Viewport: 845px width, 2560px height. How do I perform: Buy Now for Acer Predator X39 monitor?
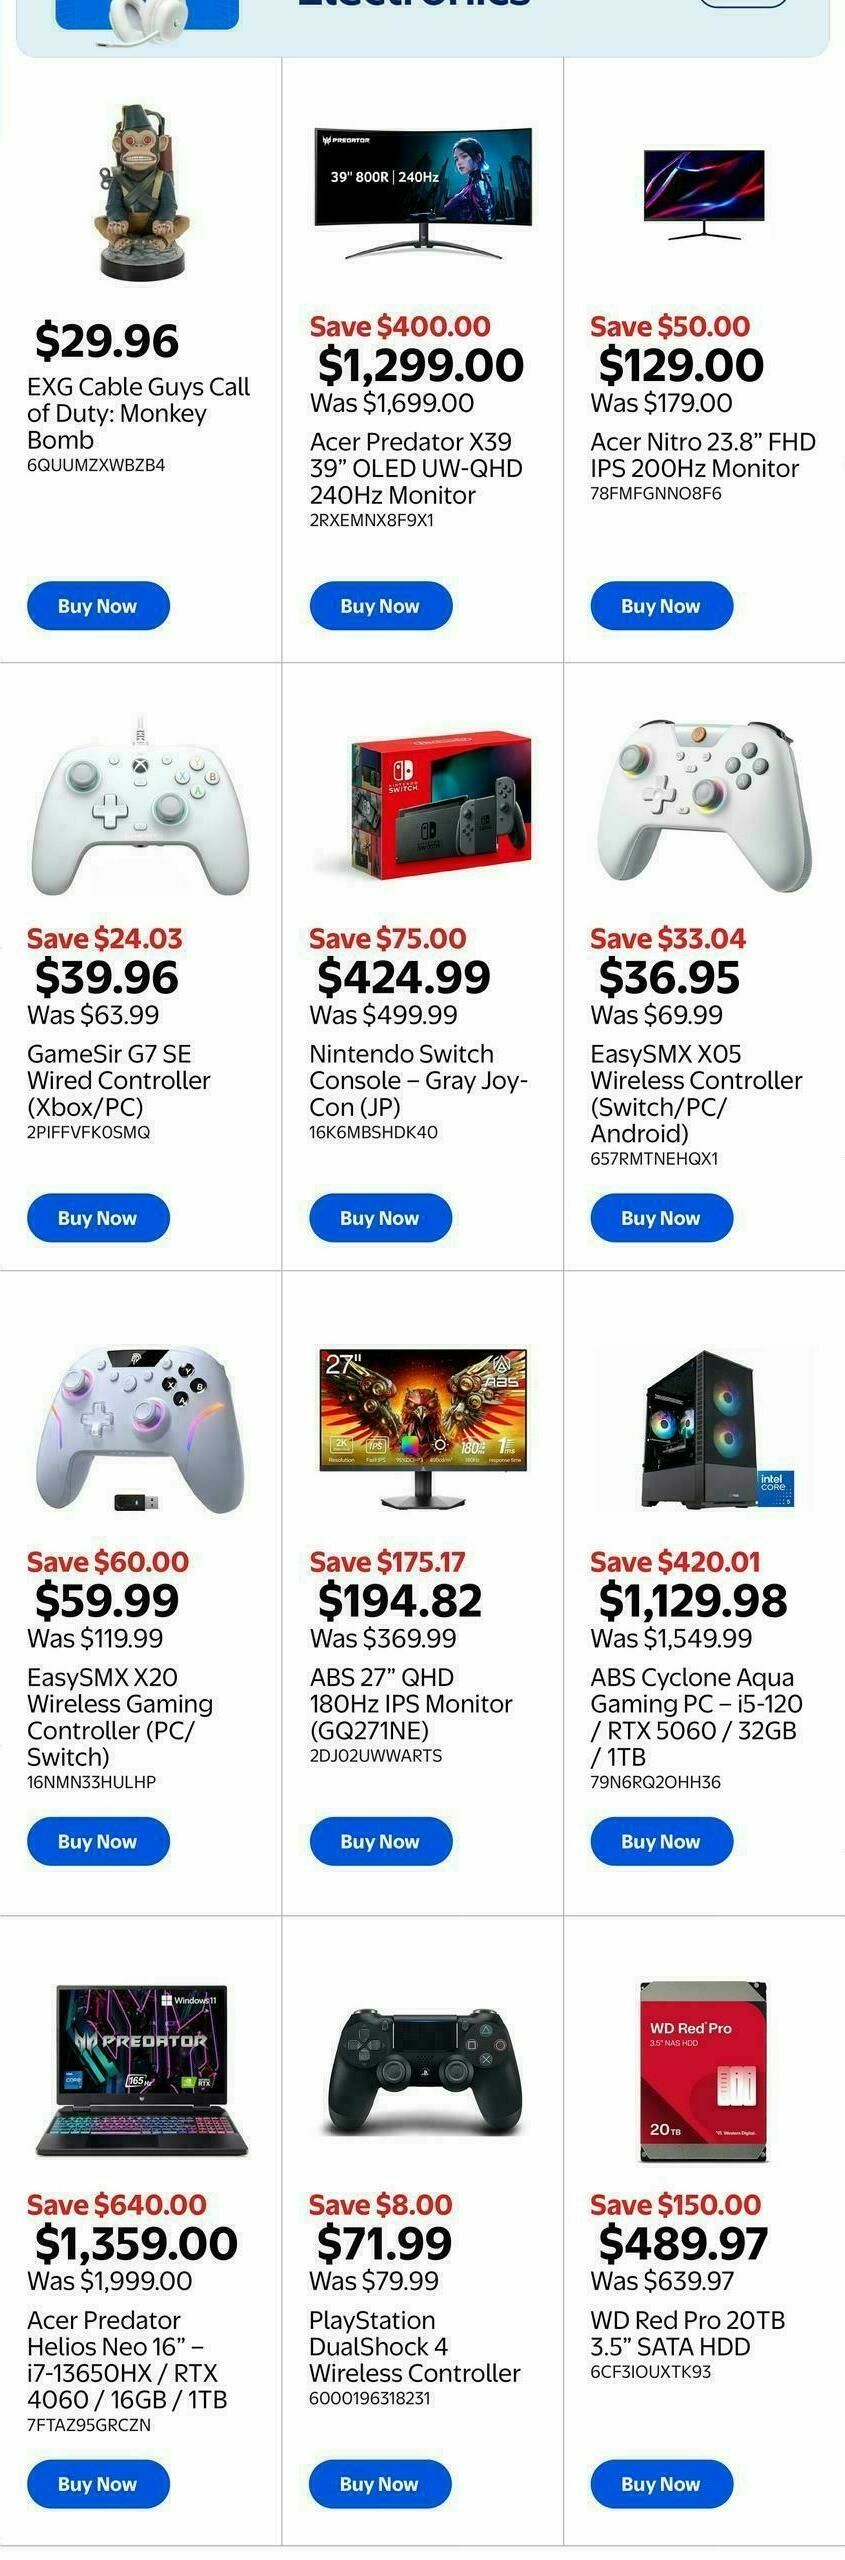coord(379,605)
